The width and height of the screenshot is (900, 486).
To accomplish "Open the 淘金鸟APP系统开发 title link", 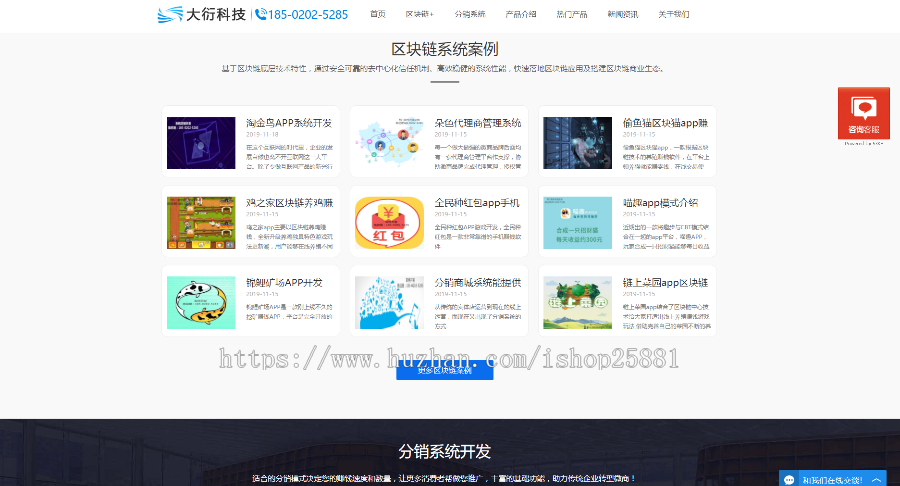I will coord(289,123).
